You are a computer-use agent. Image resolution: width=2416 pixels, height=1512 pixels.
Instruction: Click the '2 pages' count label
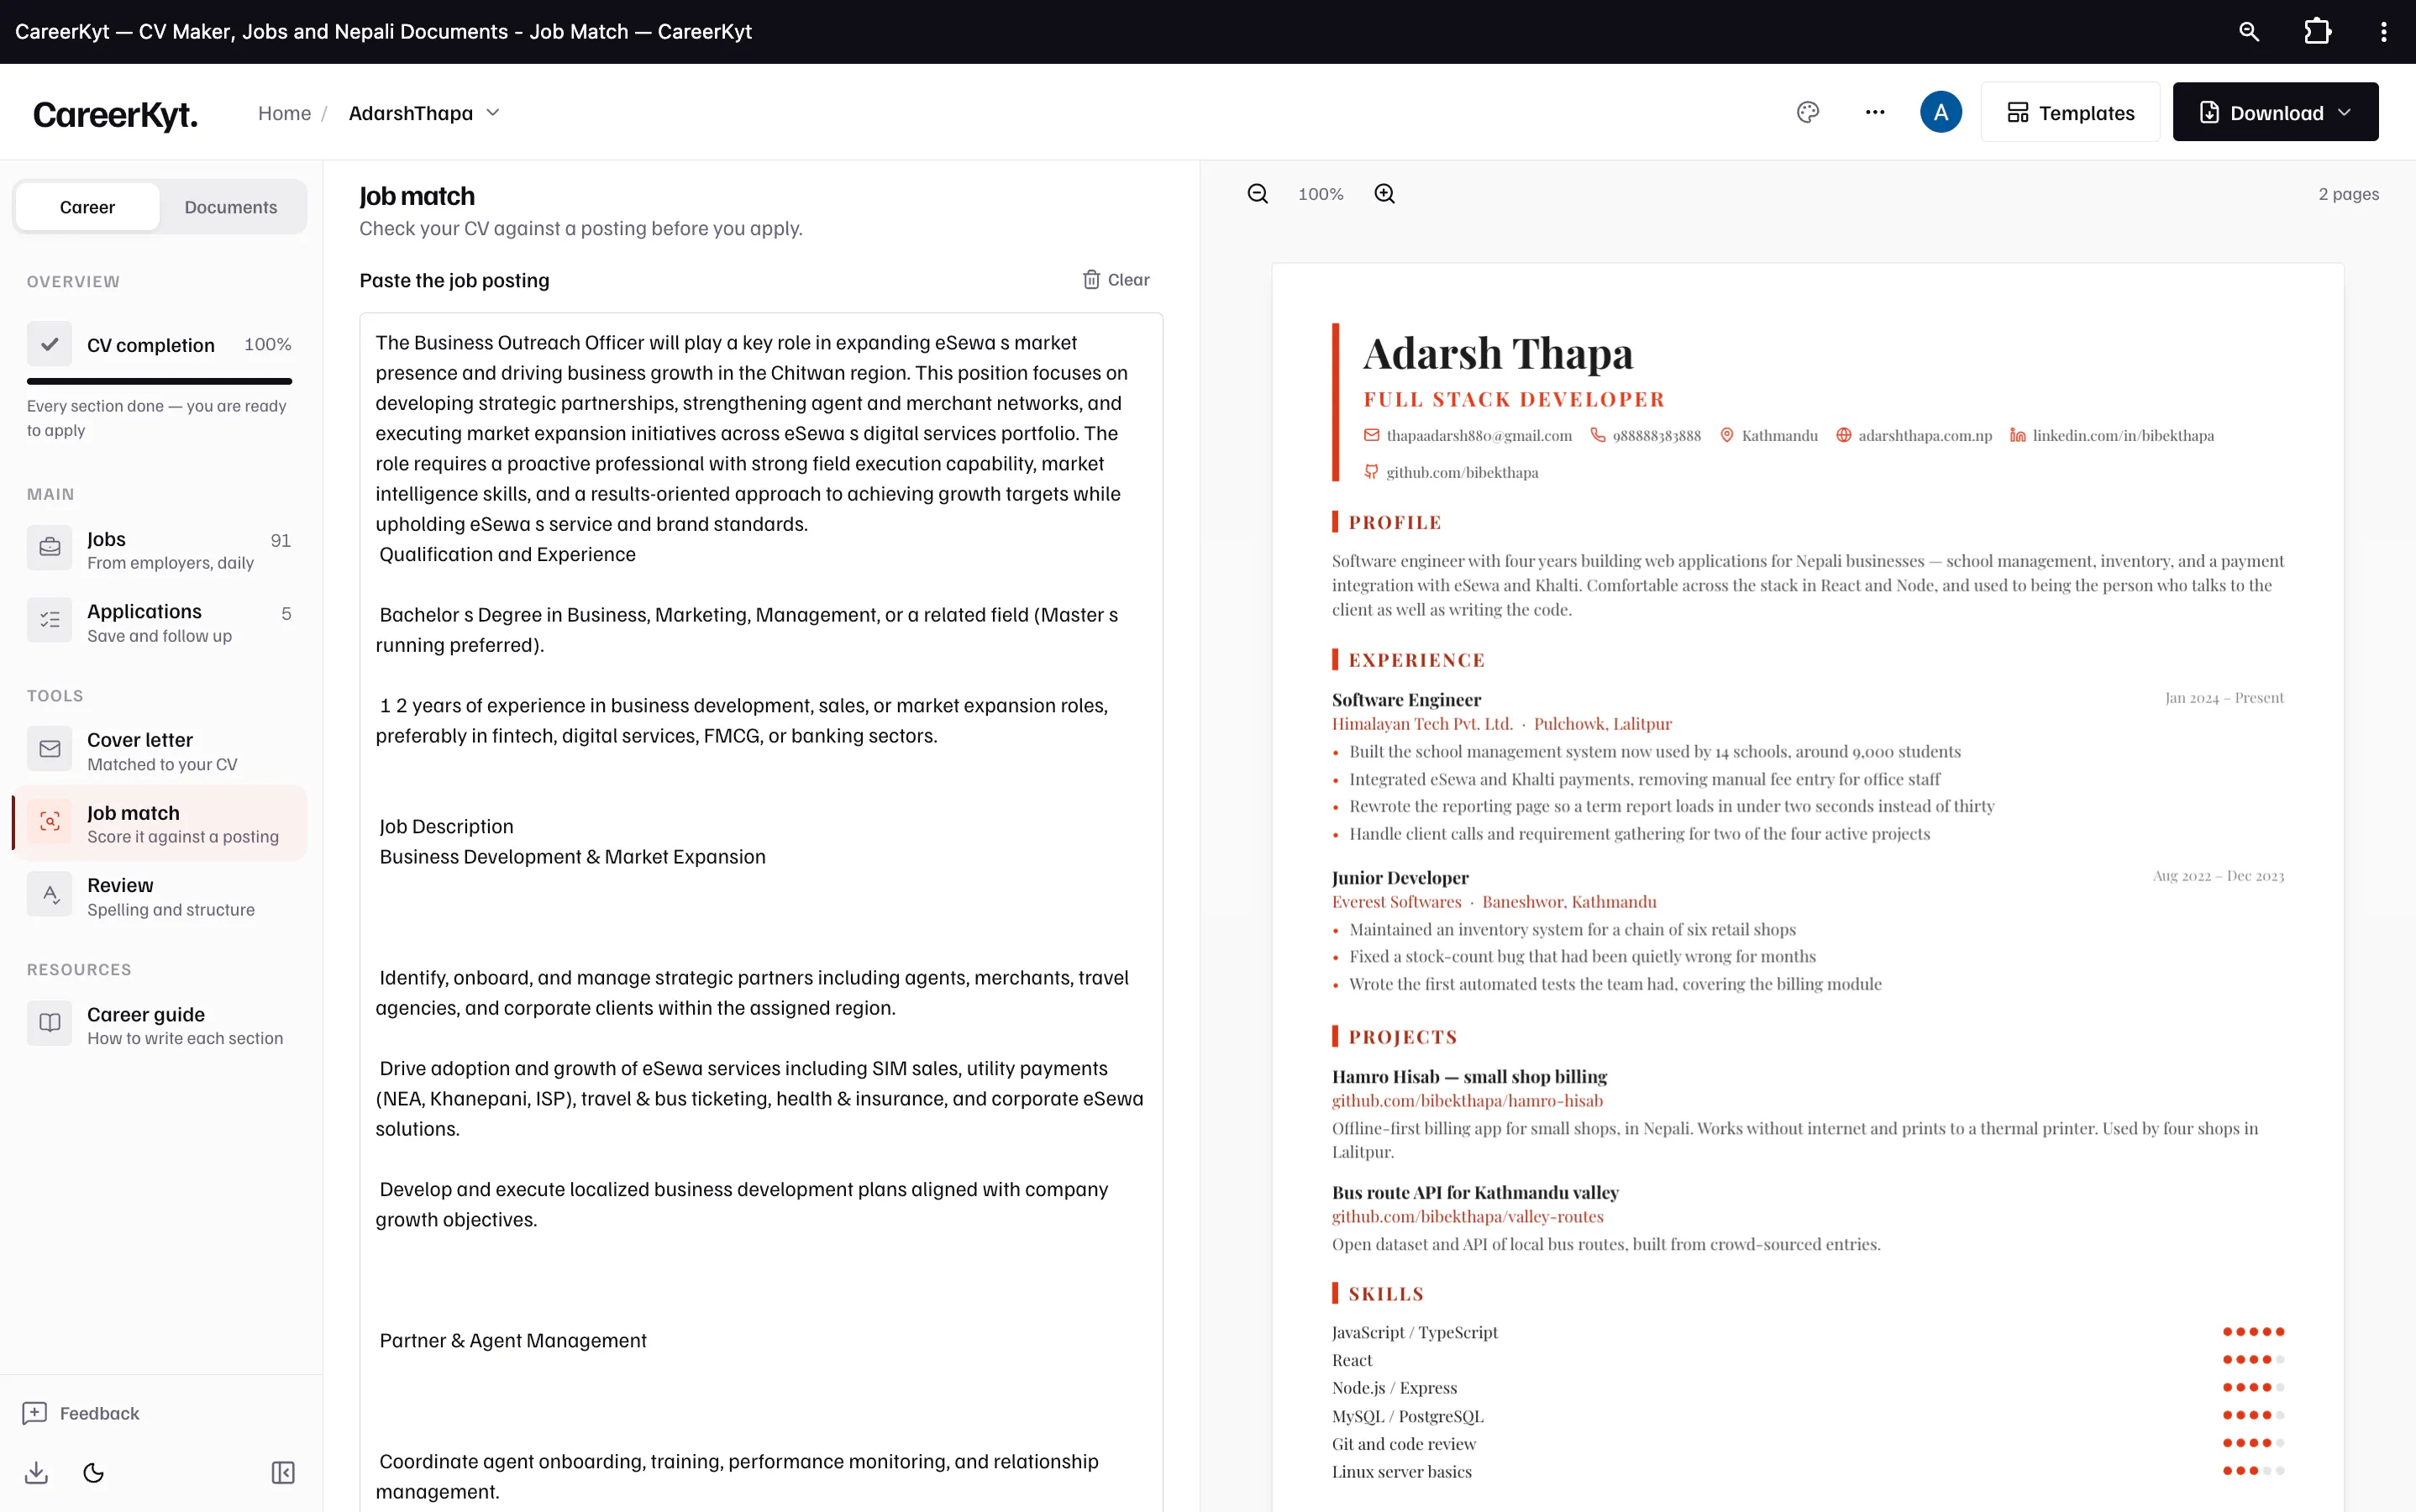point(2348,194)
